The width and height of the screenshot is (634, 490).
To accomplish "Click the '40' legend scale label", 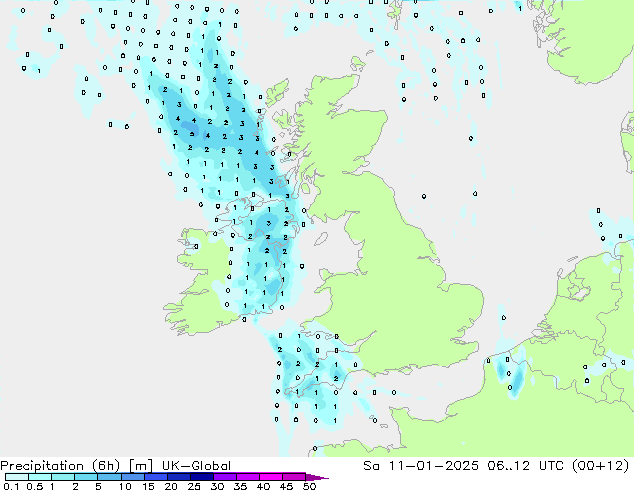I will tap(263, 486).
